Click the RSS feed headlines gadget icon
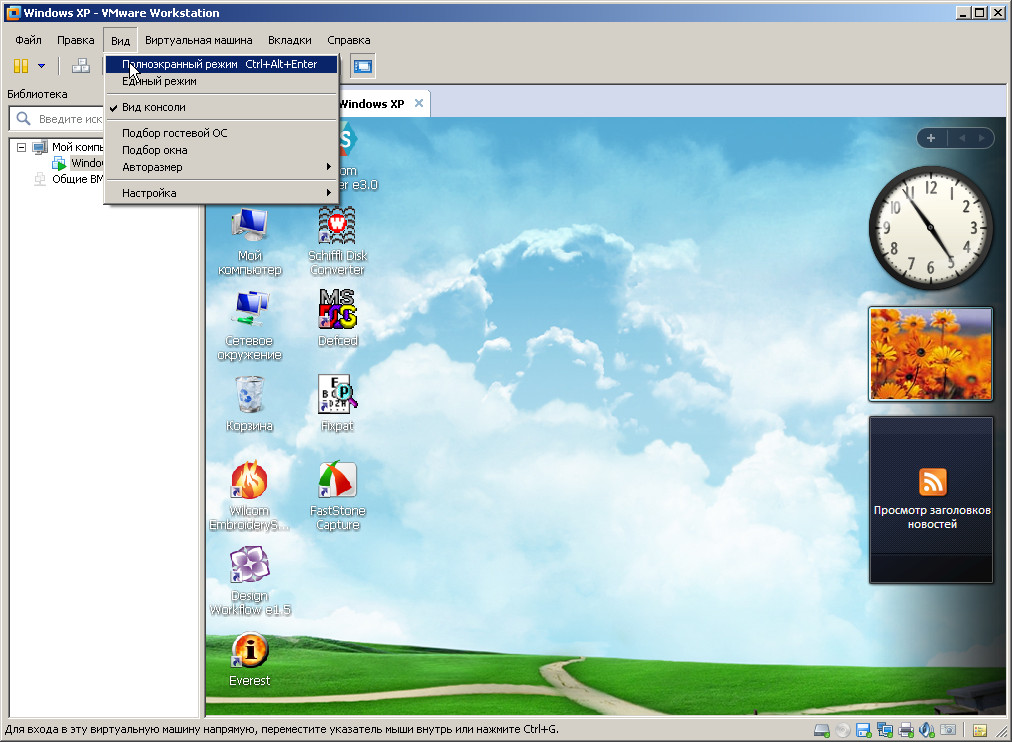Viewport: 1012px width, 742px height. 932,481
